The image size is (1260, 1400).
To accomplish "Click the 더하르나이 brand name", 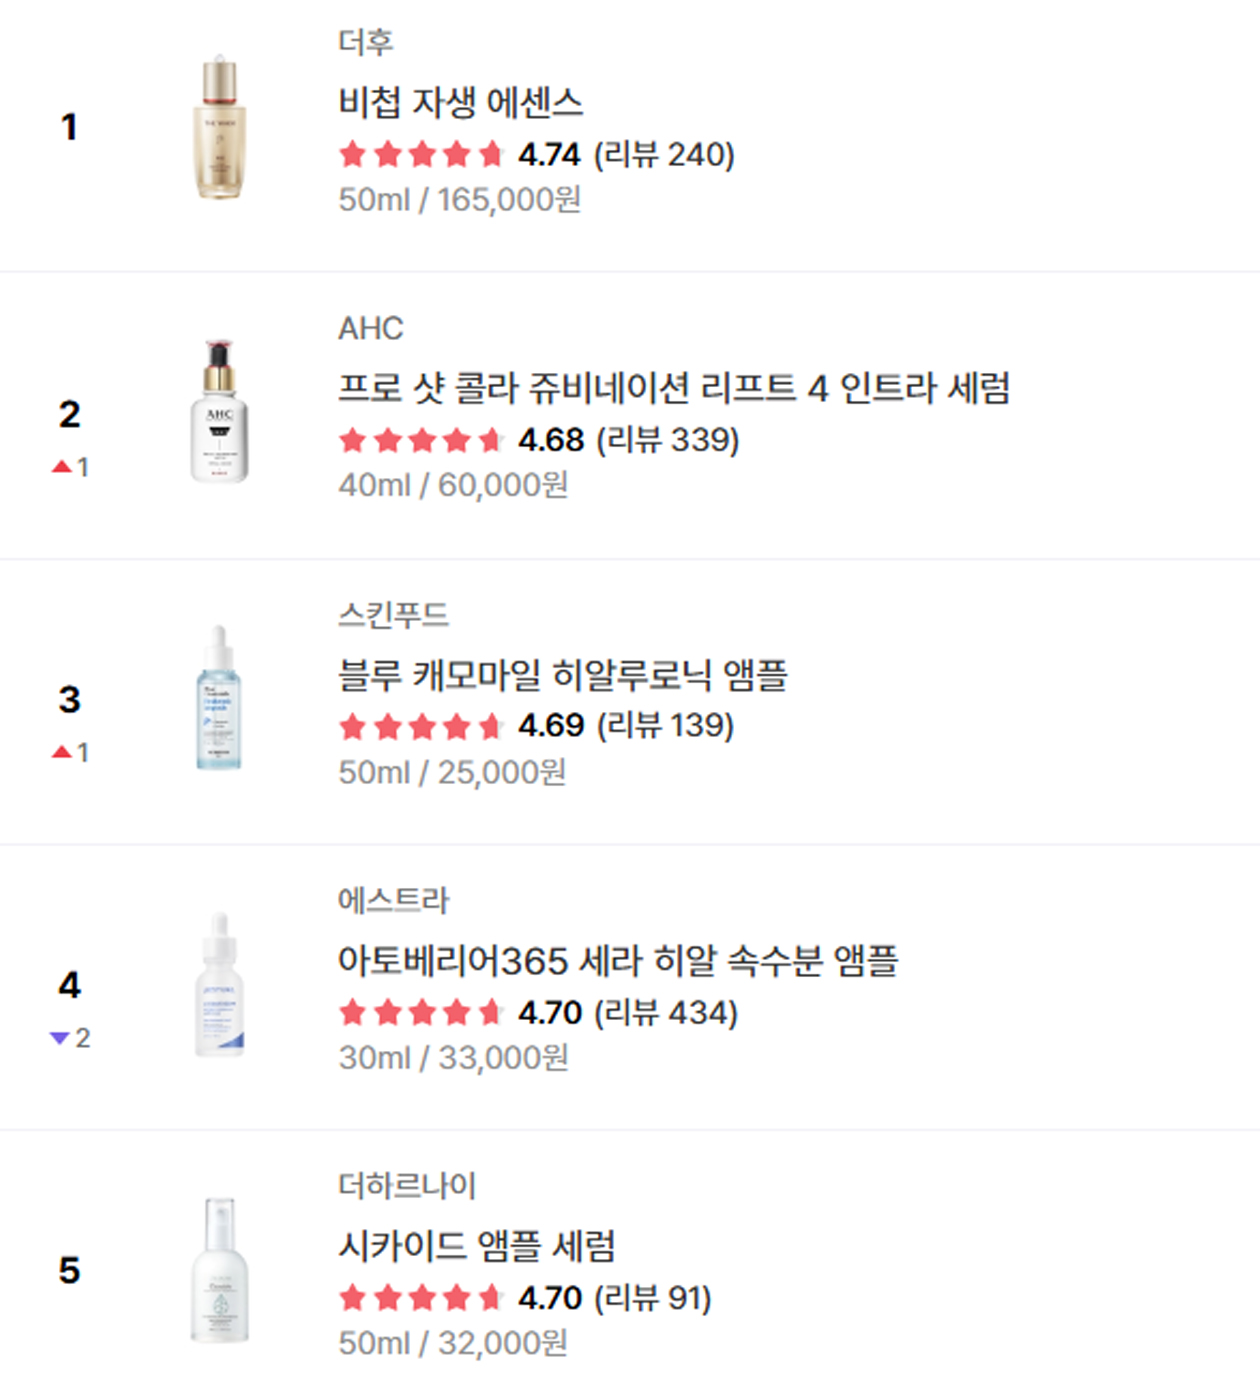I will point(407,1185).
